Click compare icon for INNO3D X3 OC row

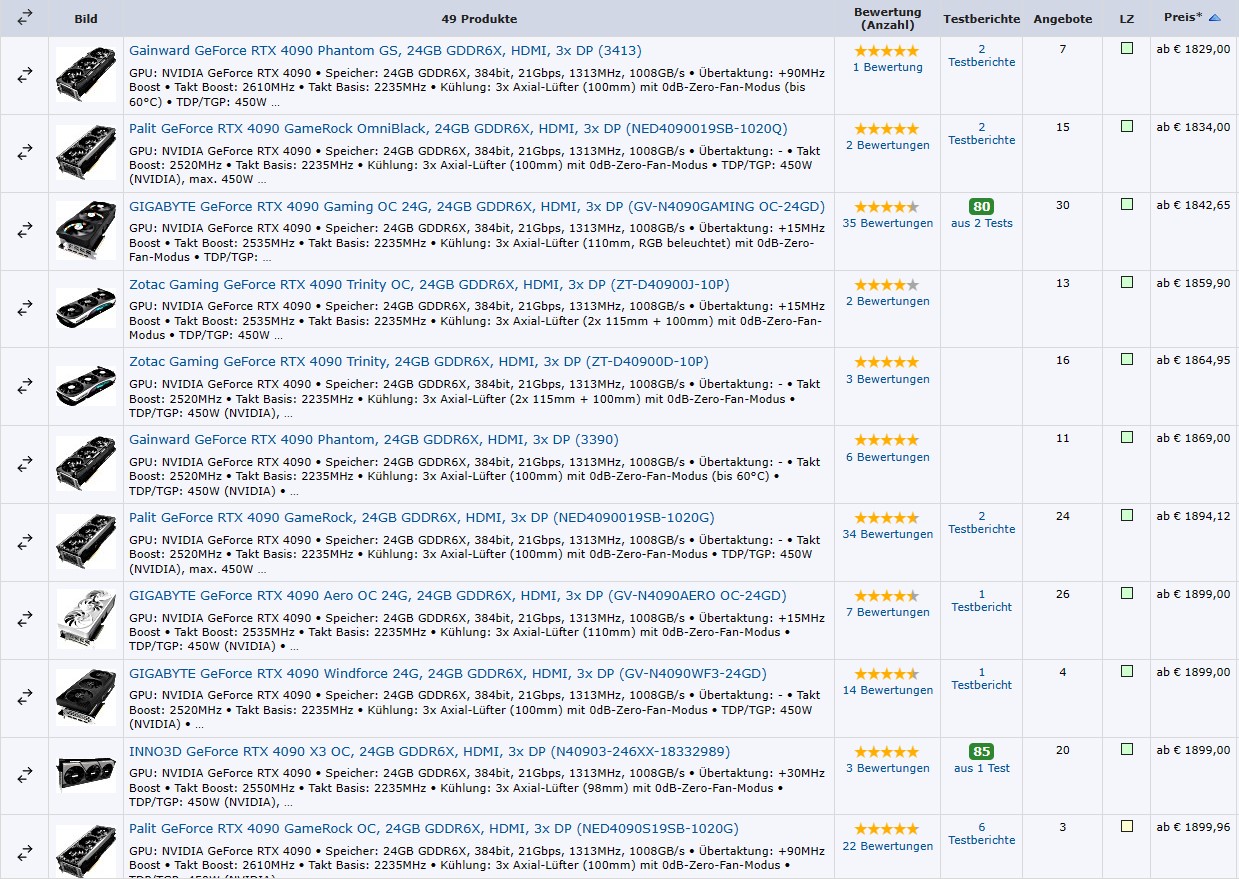[25, 775]
